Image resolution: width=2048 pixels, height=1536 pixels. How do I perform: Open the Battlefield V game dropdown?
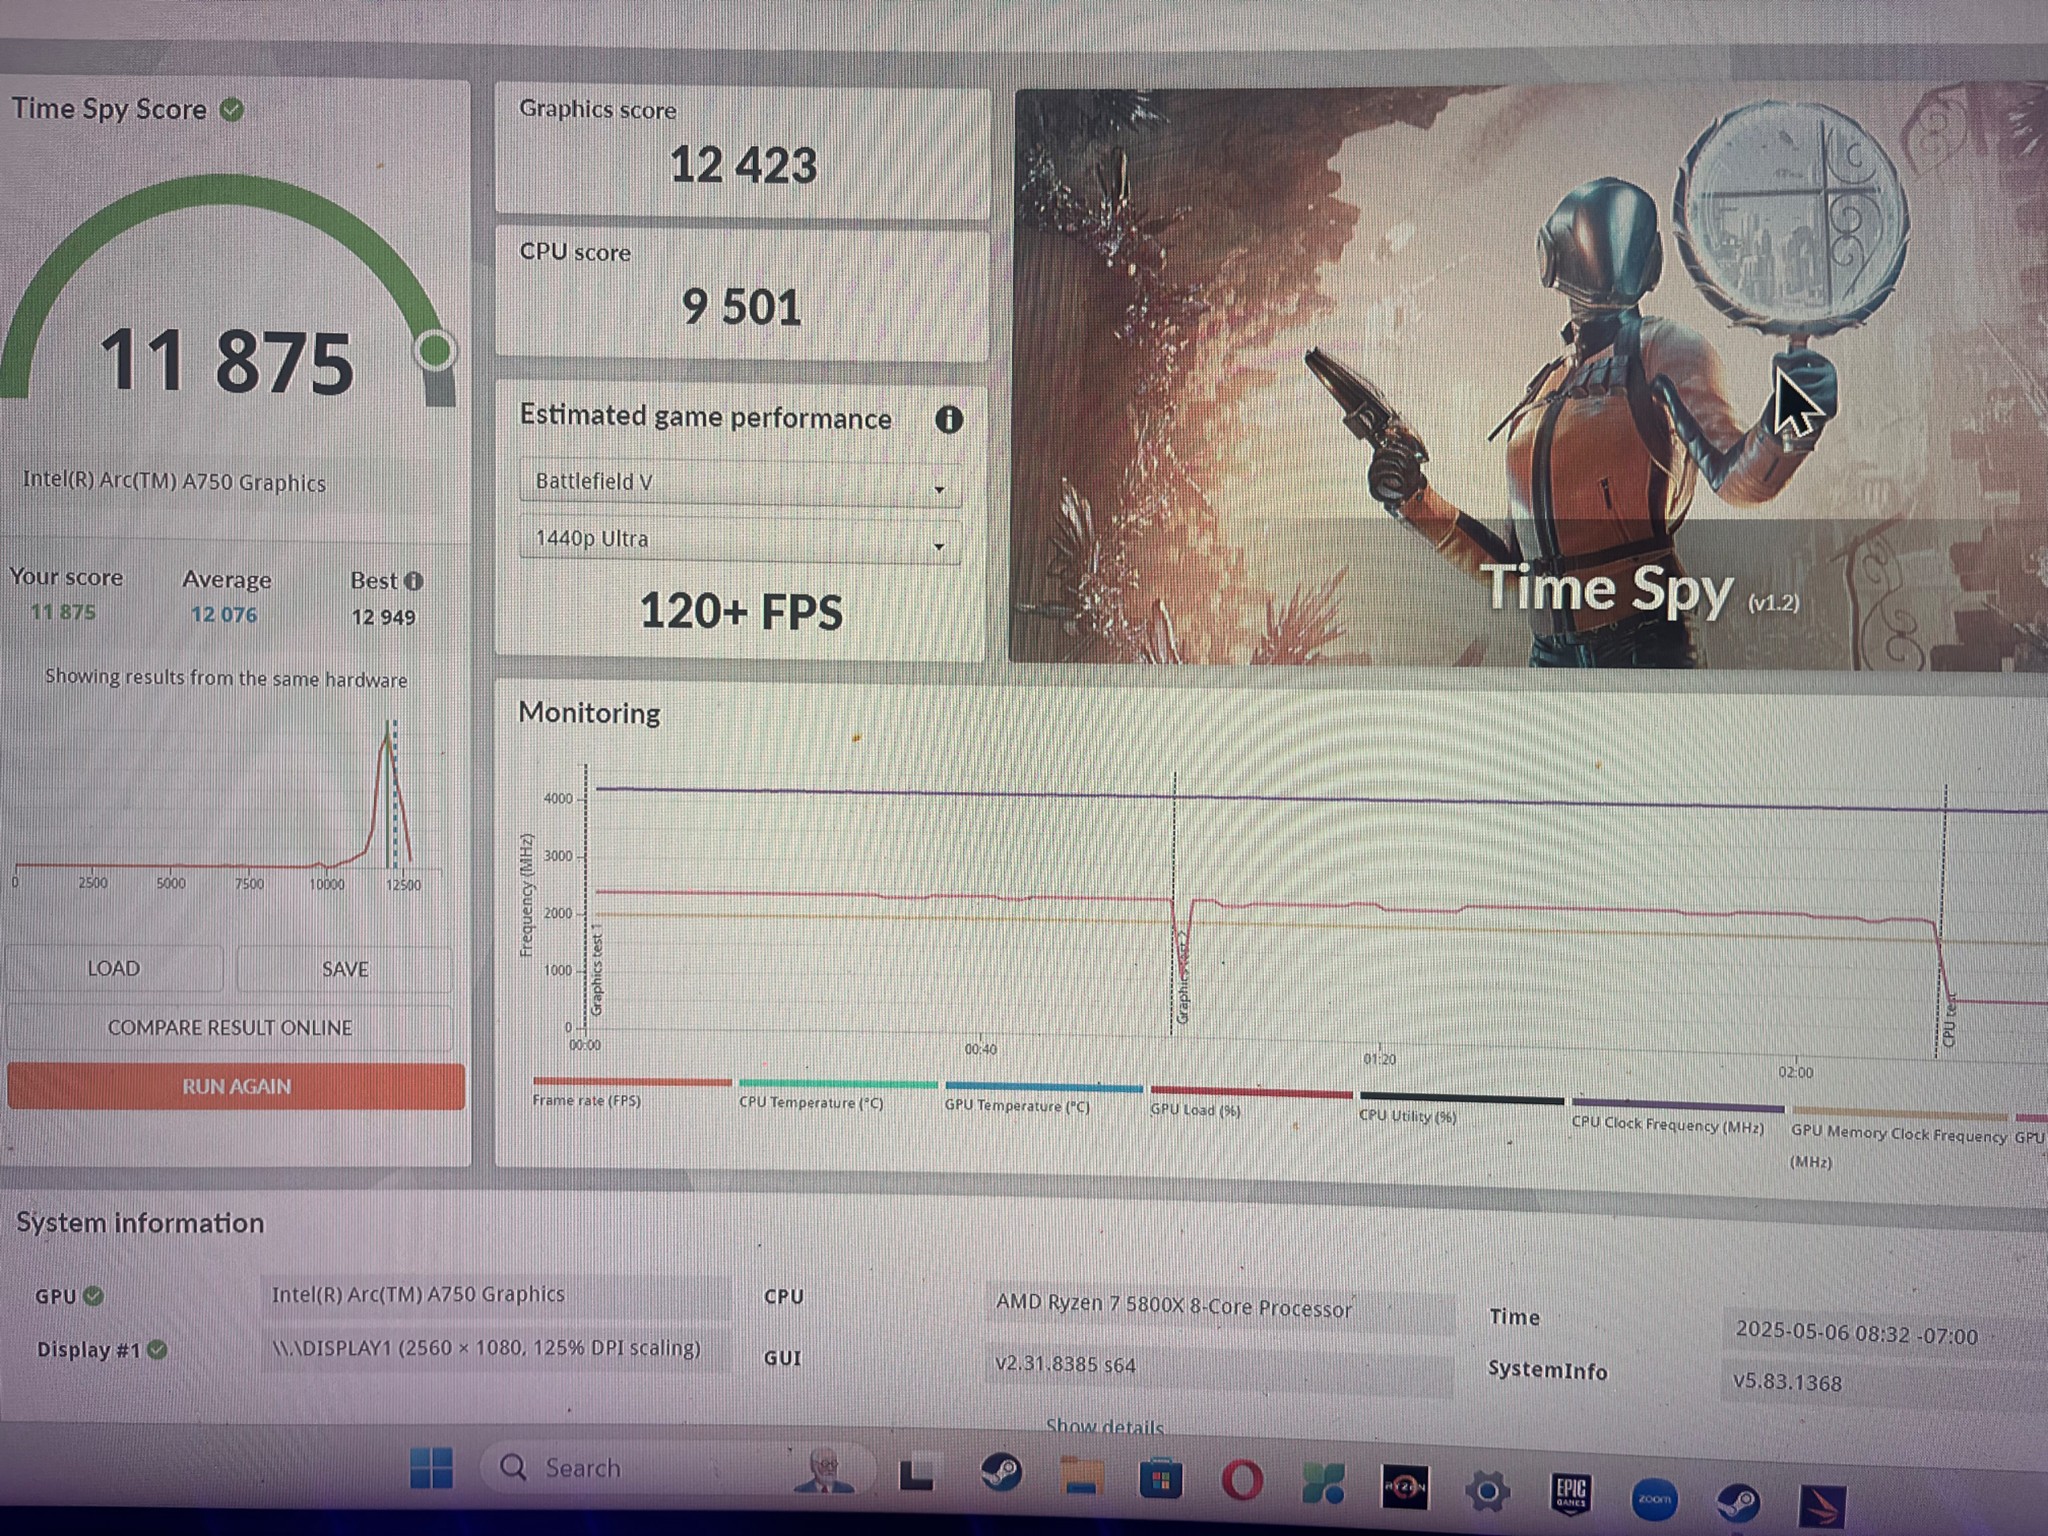click(740, 483)
